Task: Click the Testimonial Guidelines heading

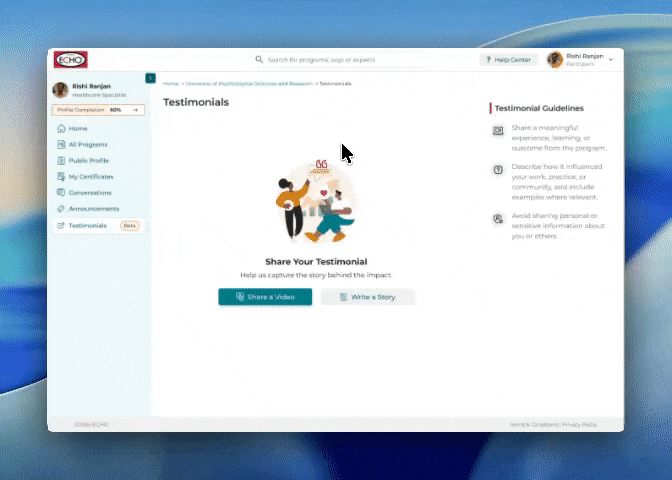Action: pyautogui.click(x=539, y=108)
